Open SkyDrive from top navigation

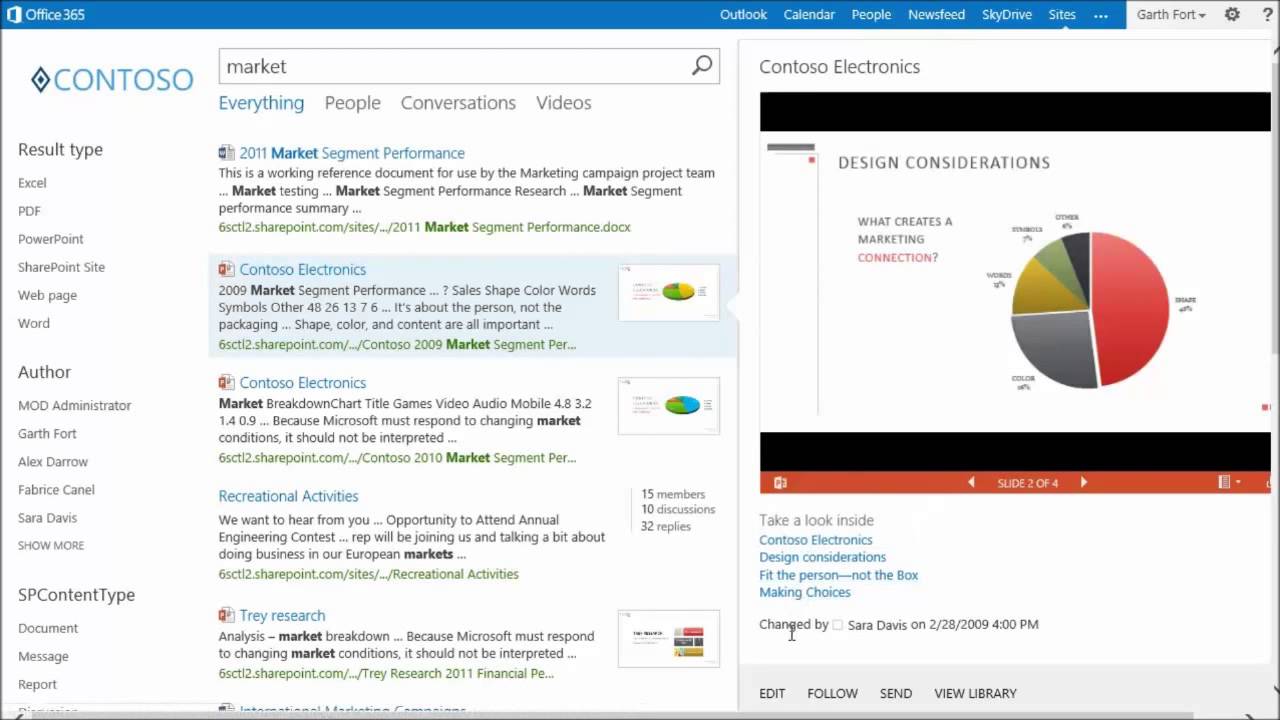click(1007, 14)
